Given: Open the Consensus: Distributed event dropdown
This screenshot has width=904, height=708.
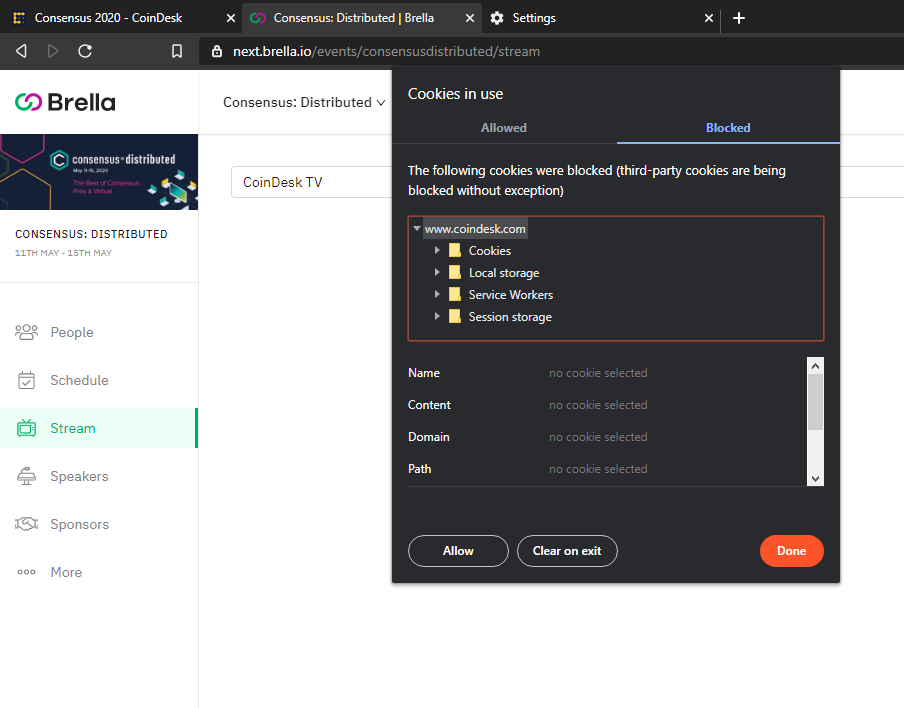Looking at the screenshot, I should (304, 103).
